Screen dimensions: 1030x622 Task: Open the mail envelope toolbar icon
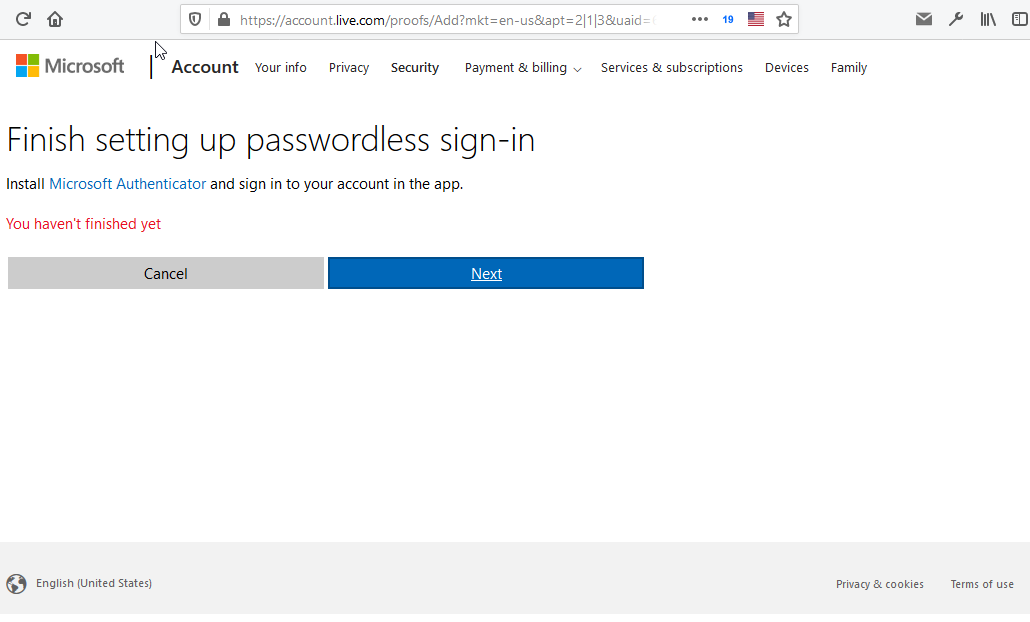tap(923, 17)
